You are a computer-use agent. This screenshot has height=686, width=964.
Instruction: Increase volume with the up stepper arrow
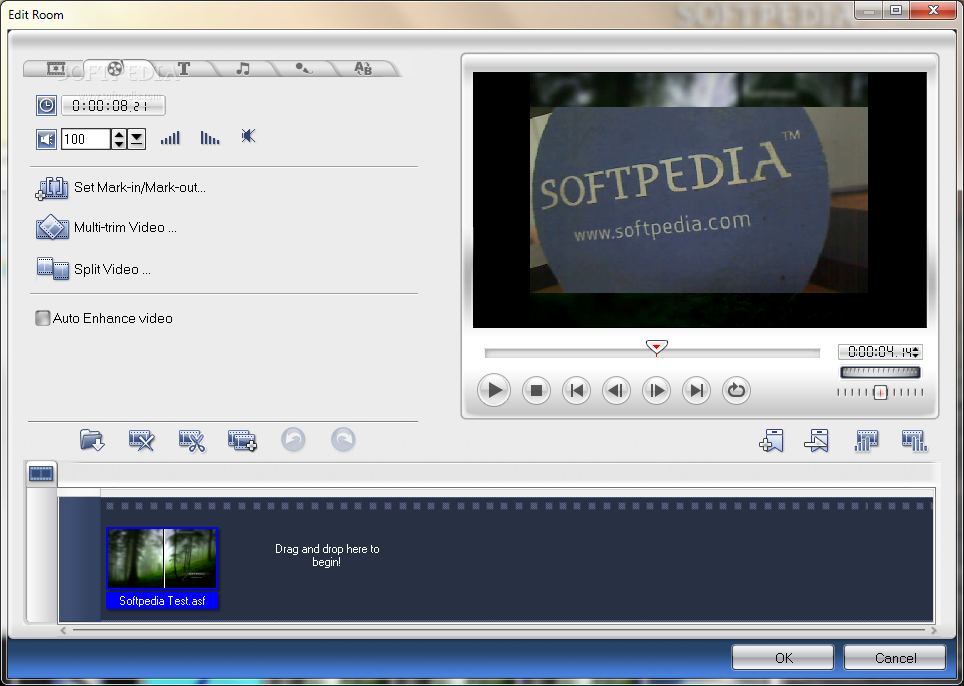(x=119, y=134)
